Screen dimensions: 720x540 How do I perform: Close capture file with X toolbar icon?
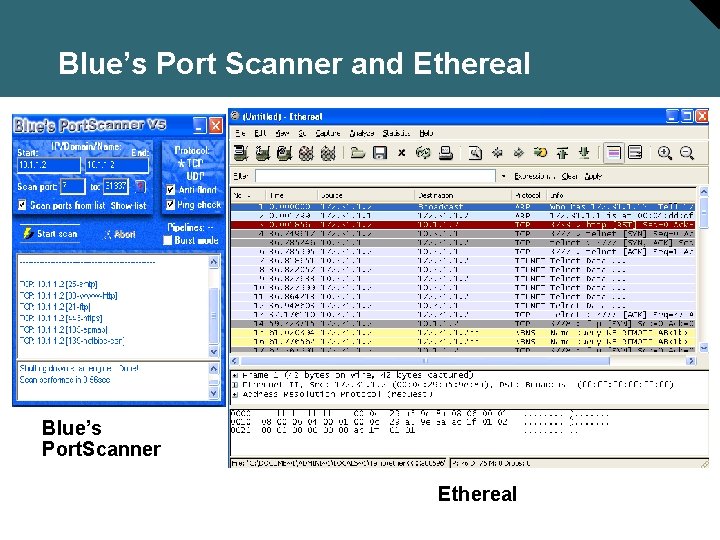[x=401, y=152]
